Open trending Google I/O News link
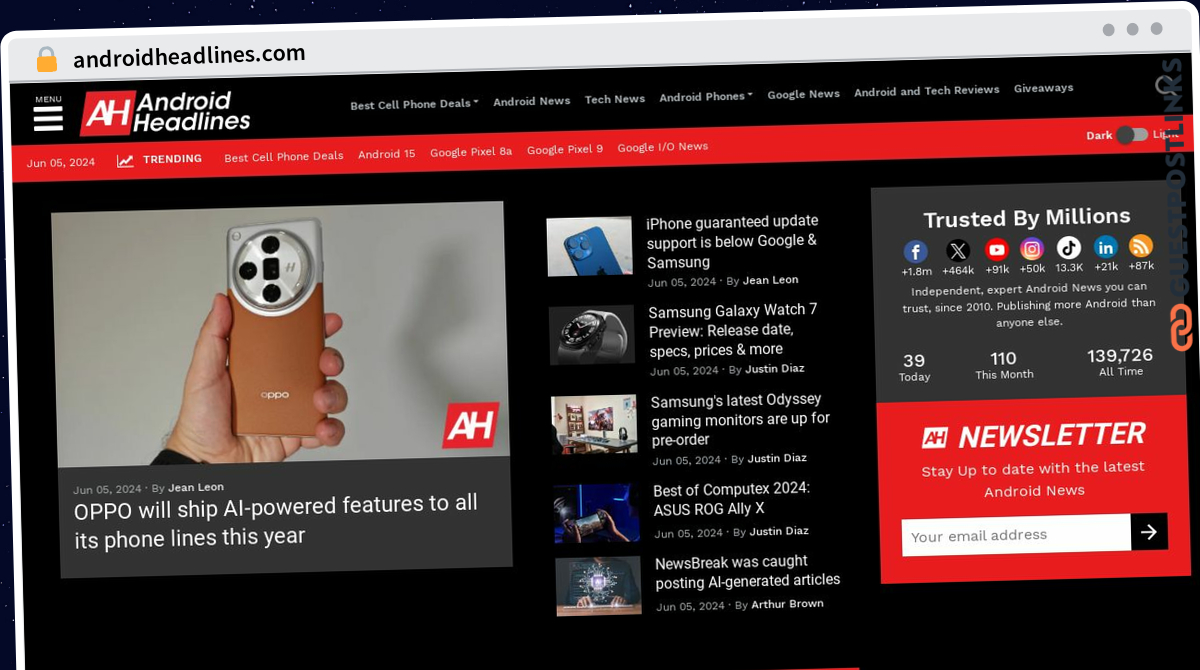Image resolution: width=1200 pixels, height=670 pixels. click(663, 147)
